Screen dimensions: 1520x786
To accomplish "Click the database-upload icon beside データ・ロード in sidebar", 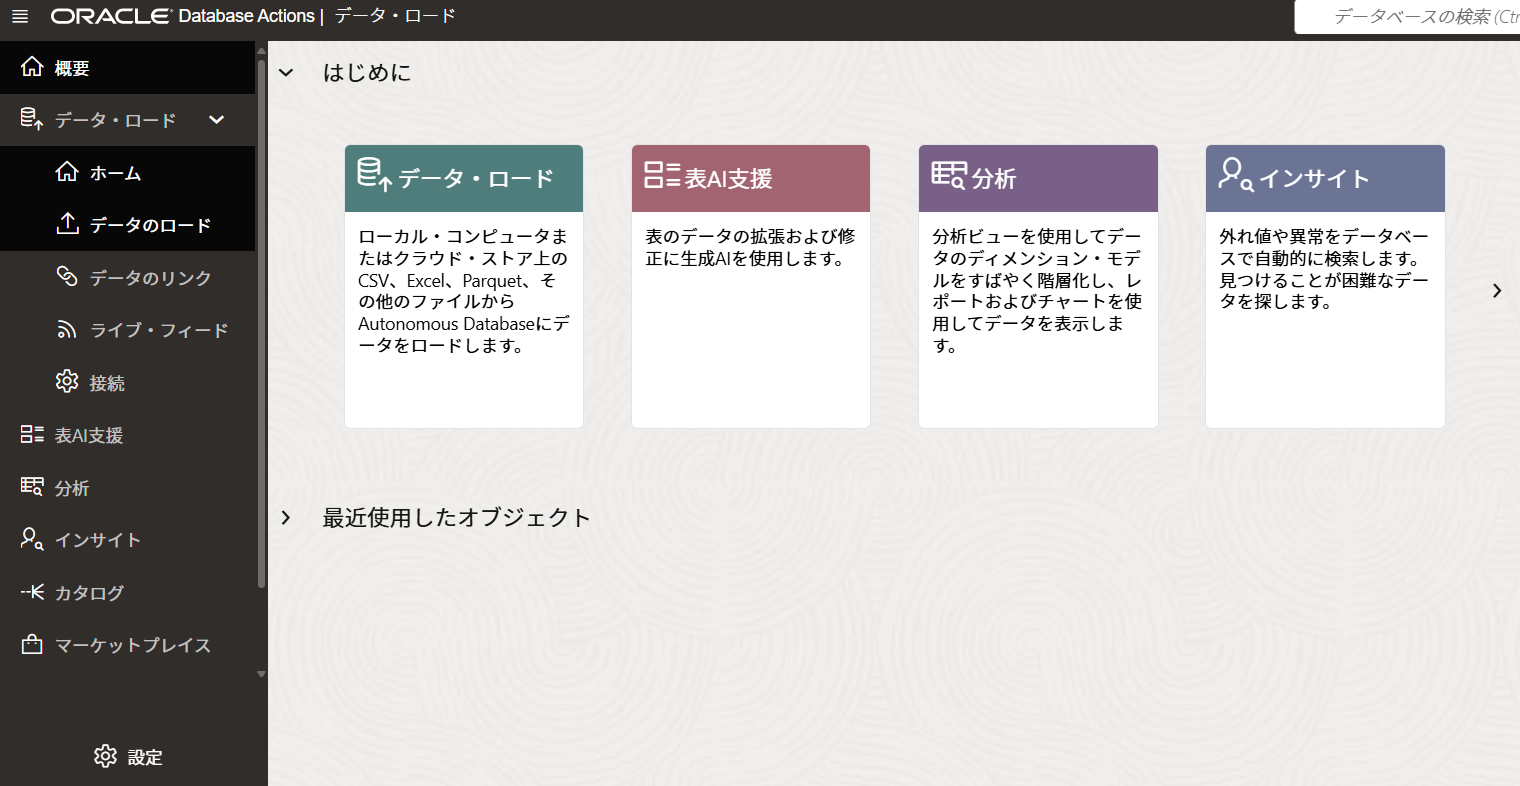I will 32,120.
